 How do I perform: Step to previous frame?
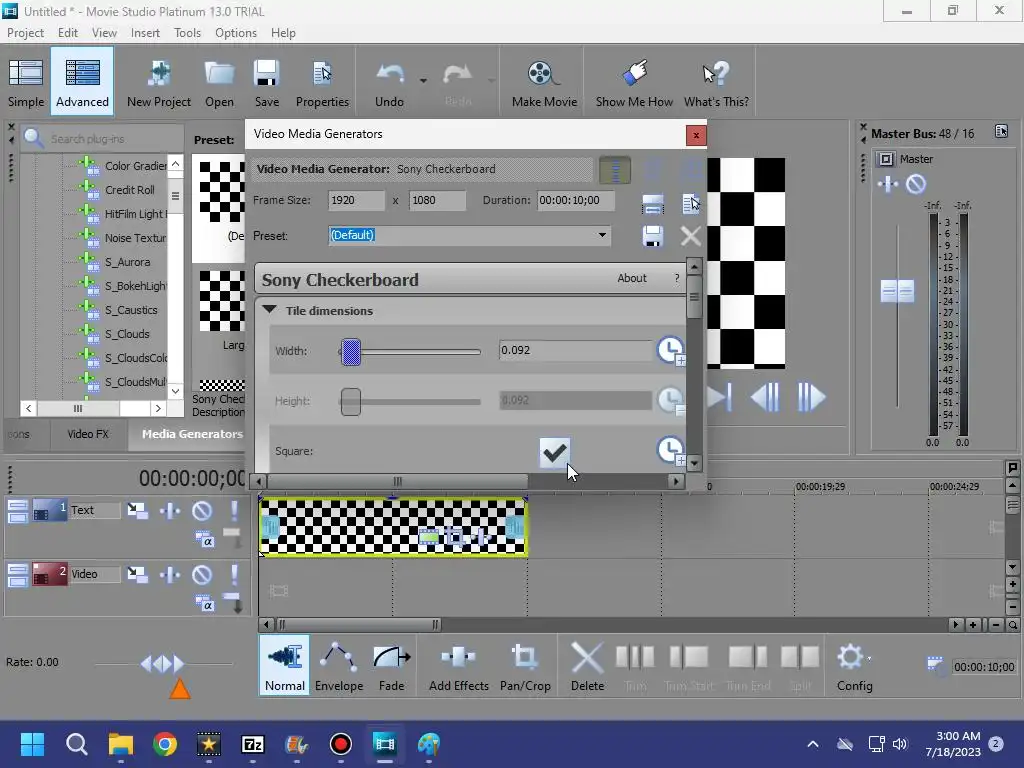(x=765, y=397)
